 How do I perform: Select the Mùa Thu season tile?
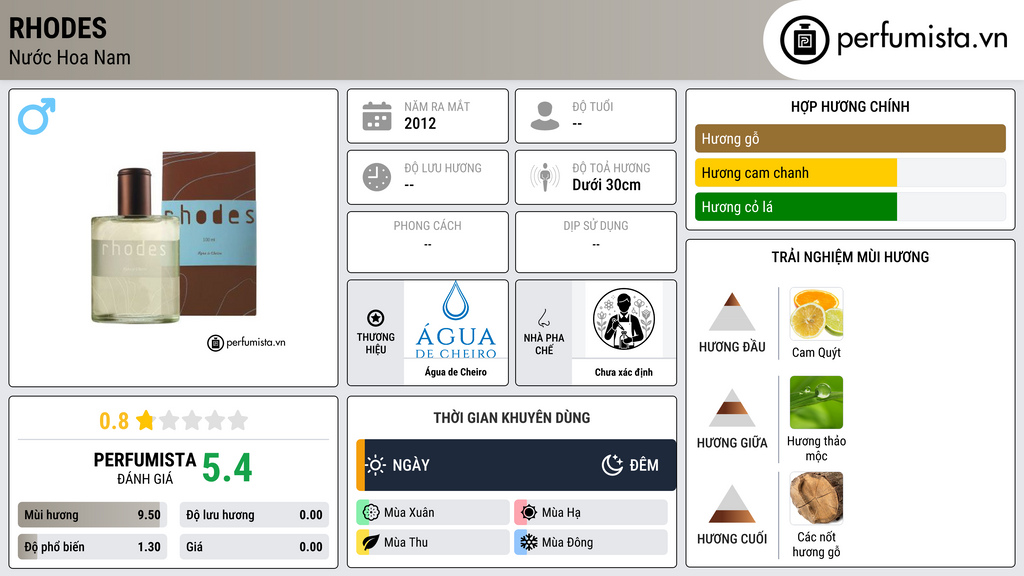click(432, 542)
